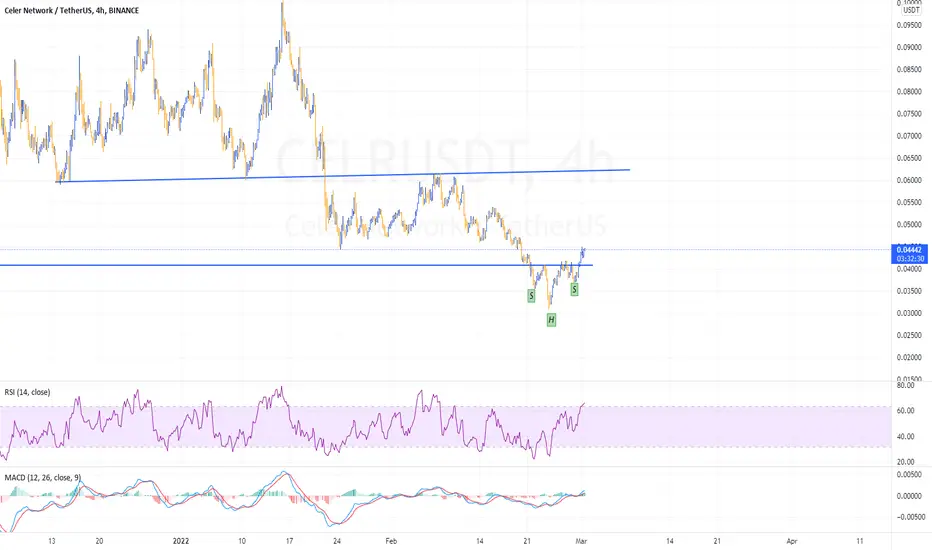This screenshot has width=932, height=550.
Task: Click the 2022 label on the time axis
Action: point(181,541)
